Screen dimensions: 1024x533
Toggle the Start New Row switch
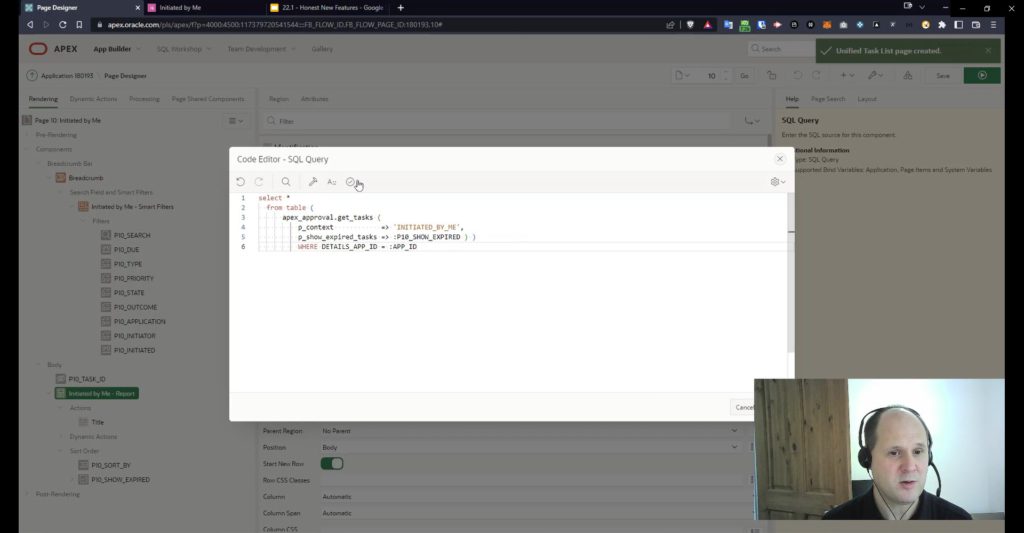tap(332, 464)
